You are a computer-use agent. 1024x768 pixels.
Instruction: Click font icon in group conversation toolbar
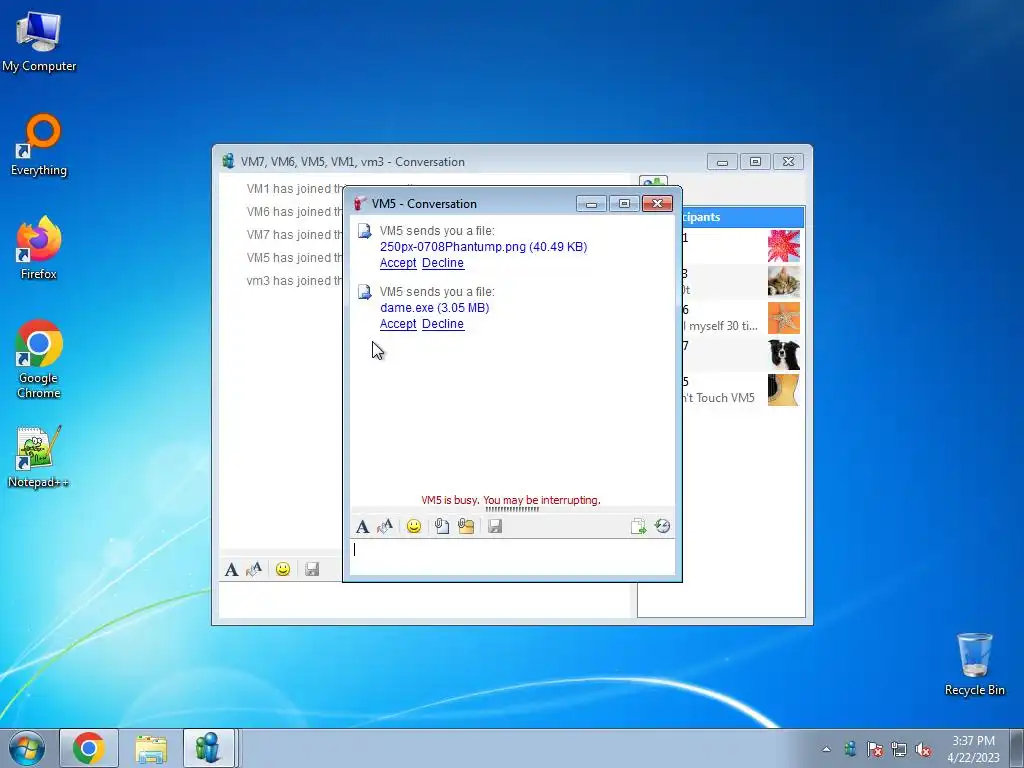click(x=231, y=569)
